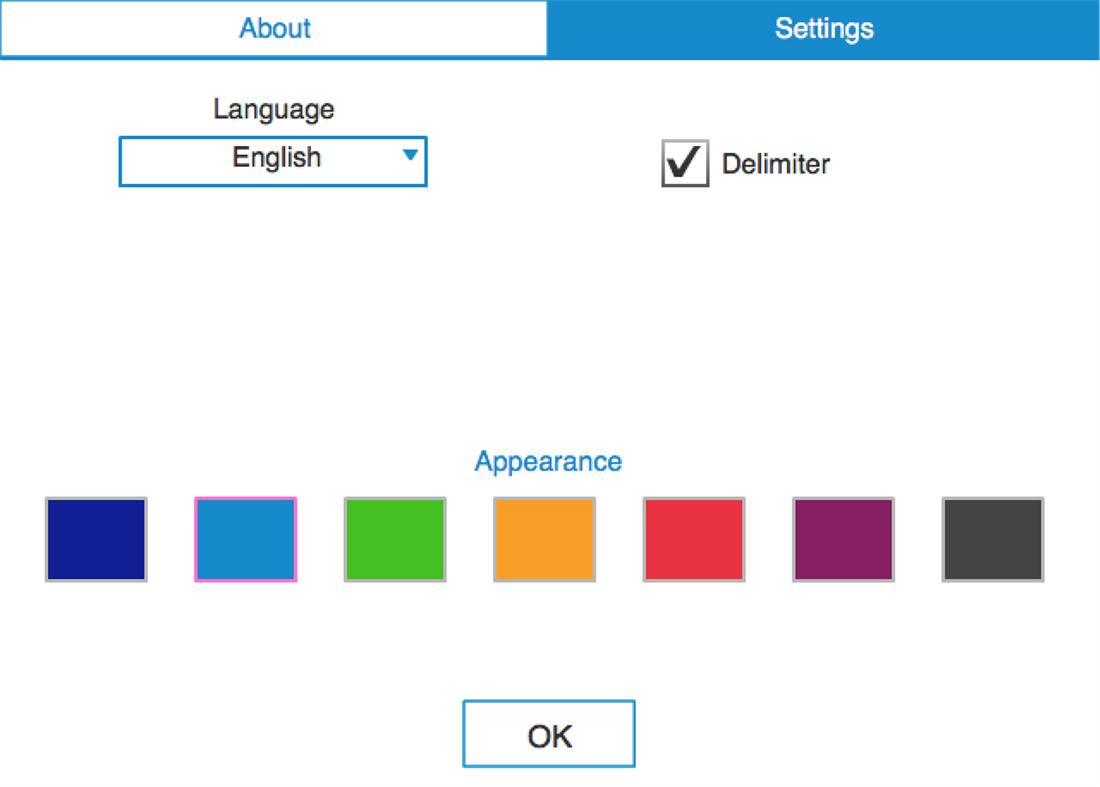Click the Language label text
This screenshot has width=1100, height=787.
coord(273,109)
